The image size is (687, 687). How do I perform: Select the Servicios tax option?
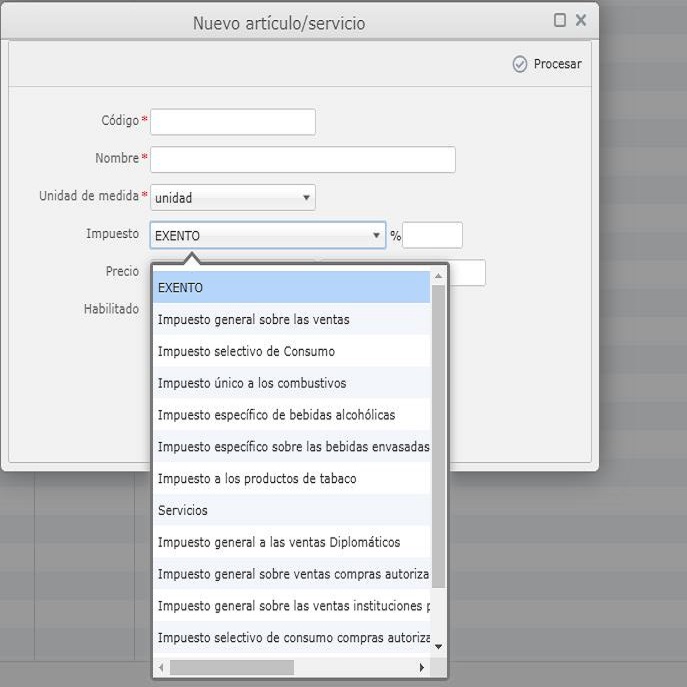[x=291, y=511]
